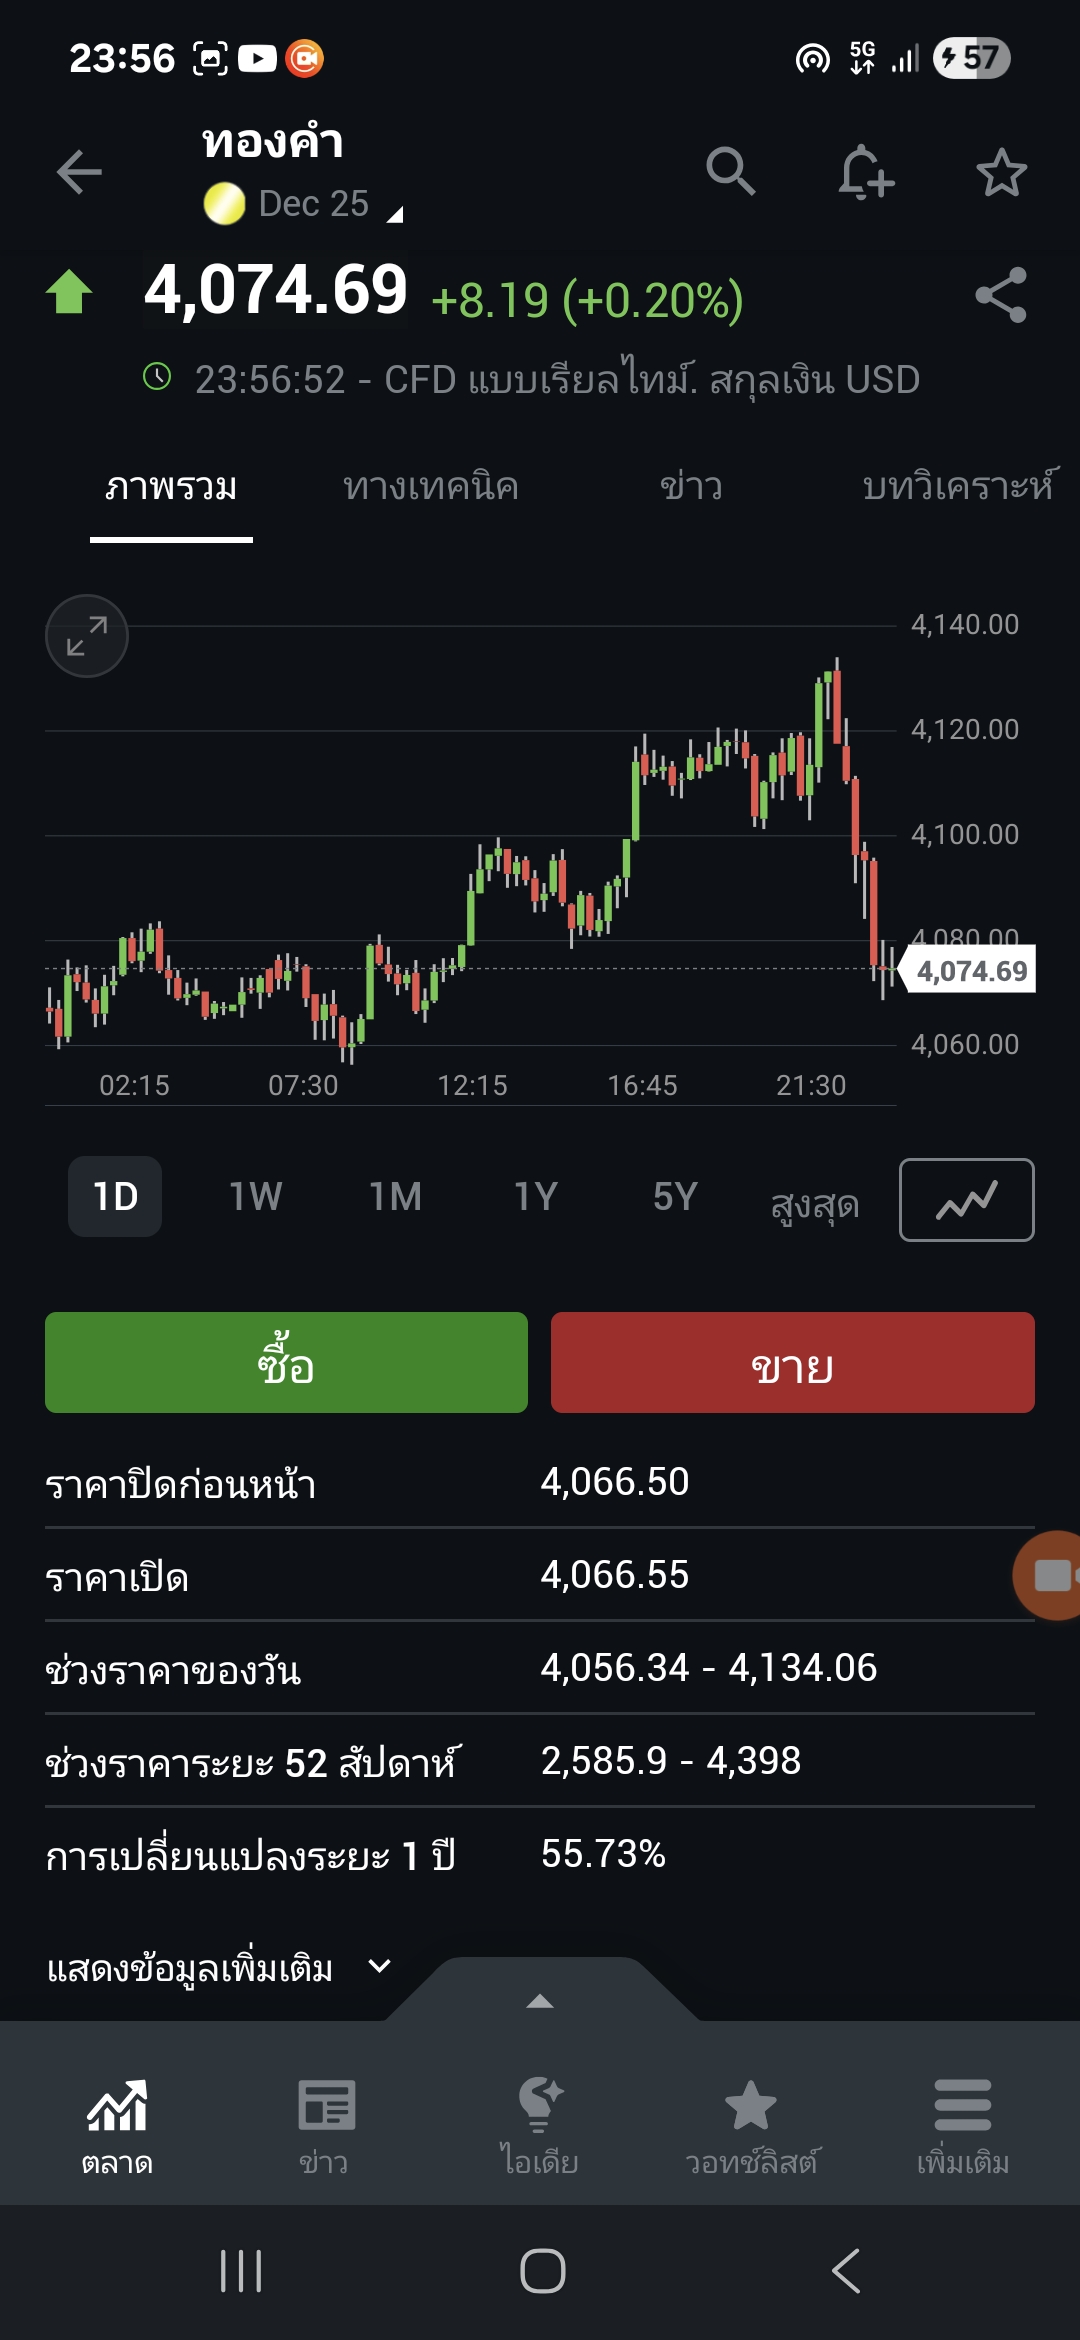Viewport: 1080px width, 2340px height.
Task: Share this instrument via share icon
Action: coord(1001,295)
